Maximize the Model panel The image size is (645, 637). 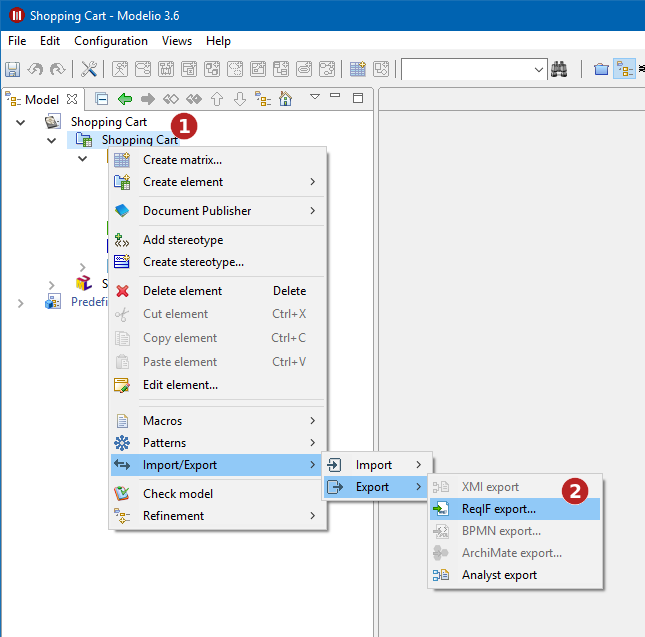coord(358,98)
